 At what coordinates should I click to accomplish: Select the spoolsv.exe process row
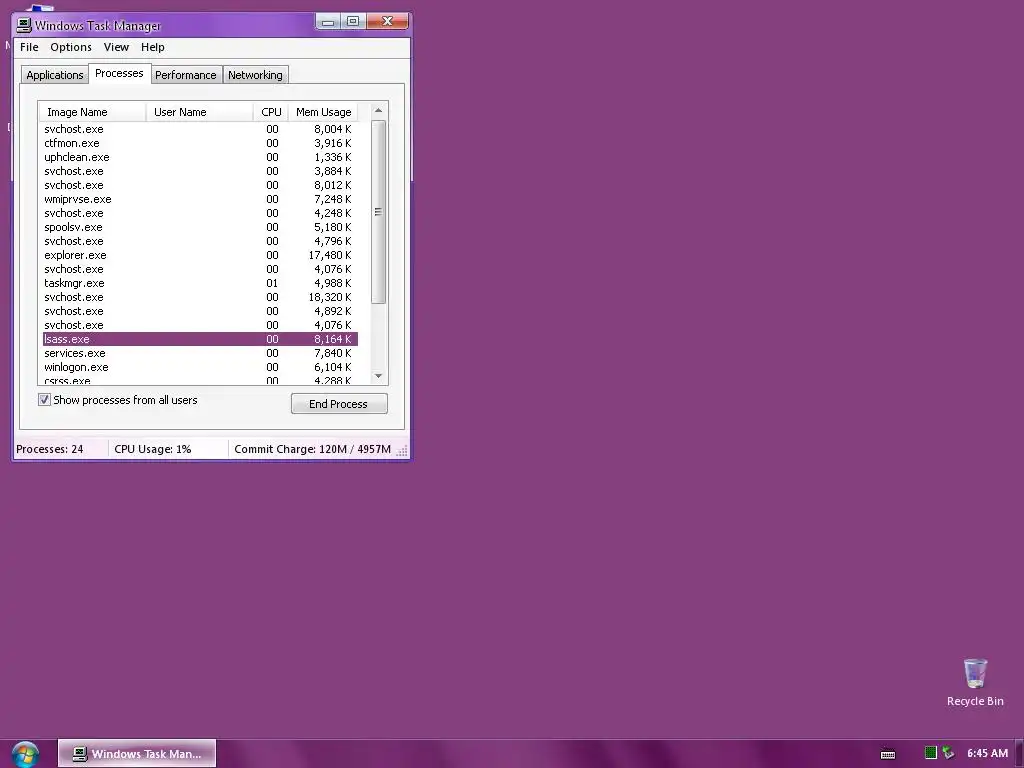(x=200, y=227)
